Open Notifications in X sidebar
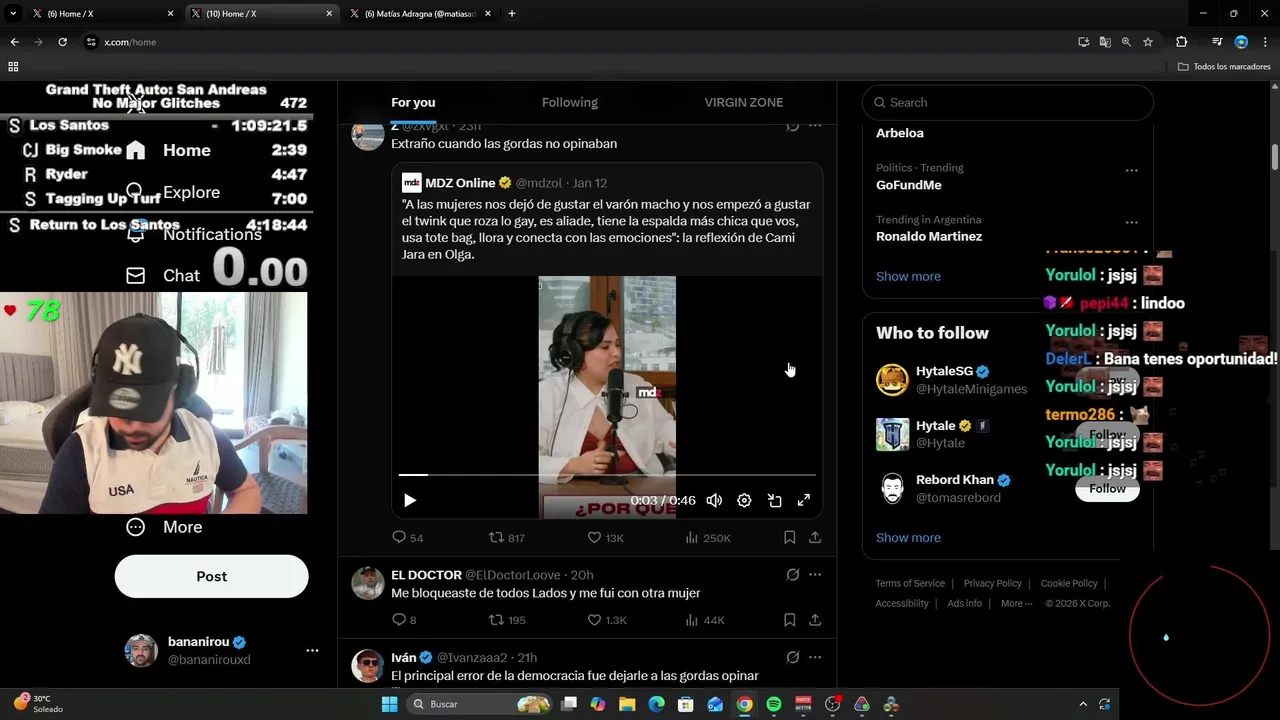Viewport: 1280px width, 720px height. [193, 234]
